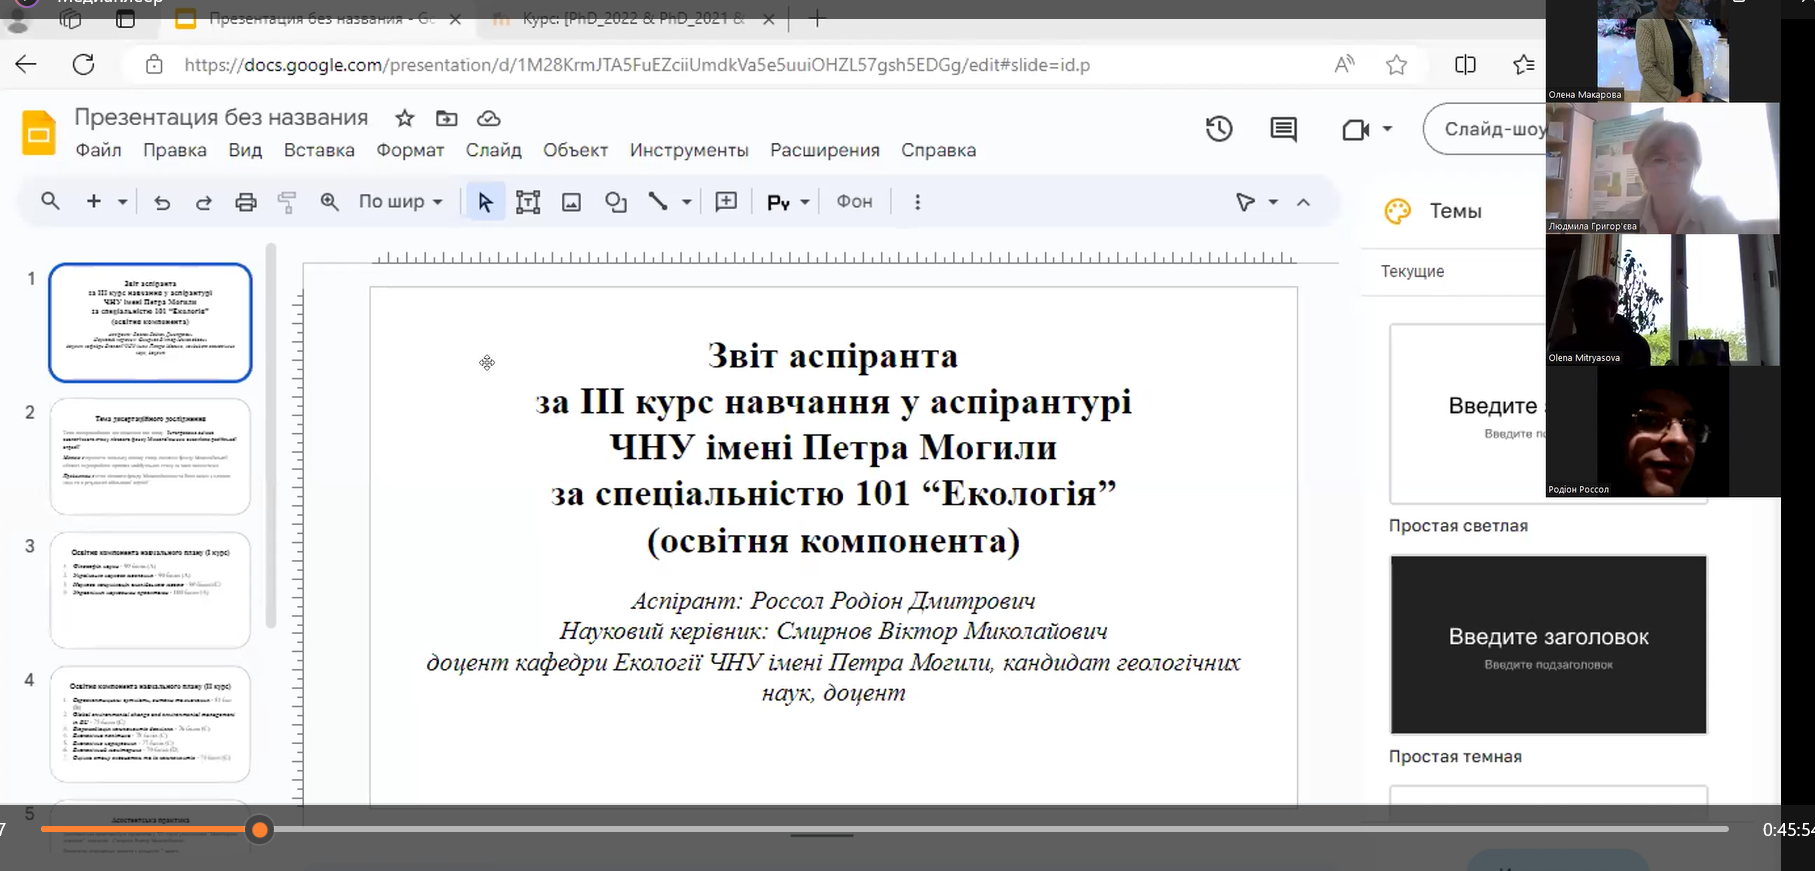This screenshot has height=871, width=1815.
Task: Open the favorites list icon
Action: (1524, 65)
